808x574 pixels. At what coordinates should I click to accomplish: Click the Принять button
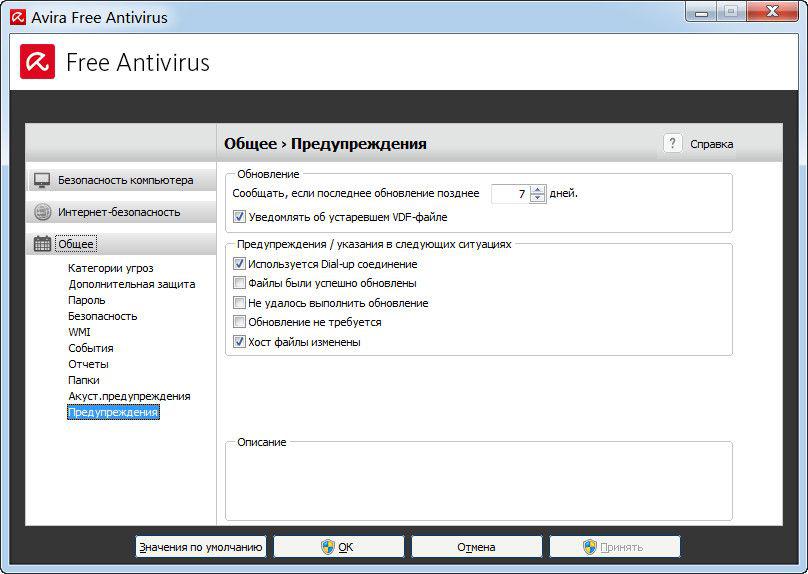615,547
